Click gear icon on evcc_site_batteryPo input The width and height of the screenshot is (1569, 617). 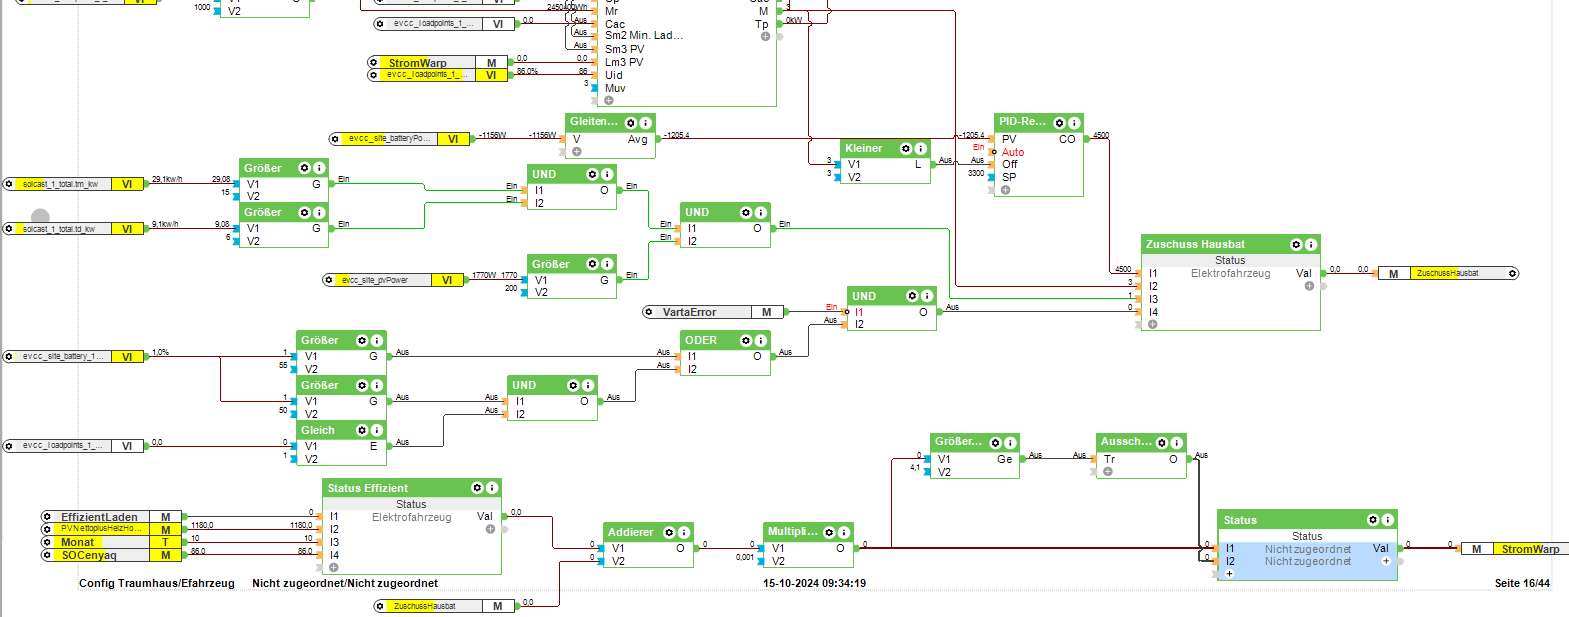pos(335,139)
